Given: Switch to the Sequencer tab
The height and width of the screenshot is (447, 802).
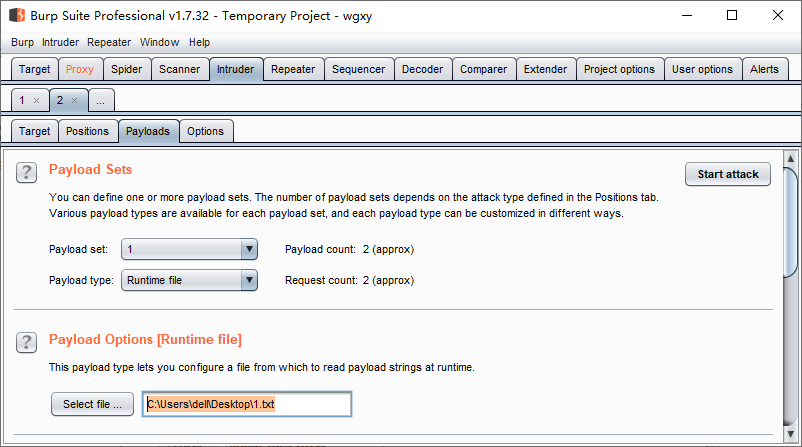Looking at the screenshot, I should pyautogui.click(x=359, y=69).
